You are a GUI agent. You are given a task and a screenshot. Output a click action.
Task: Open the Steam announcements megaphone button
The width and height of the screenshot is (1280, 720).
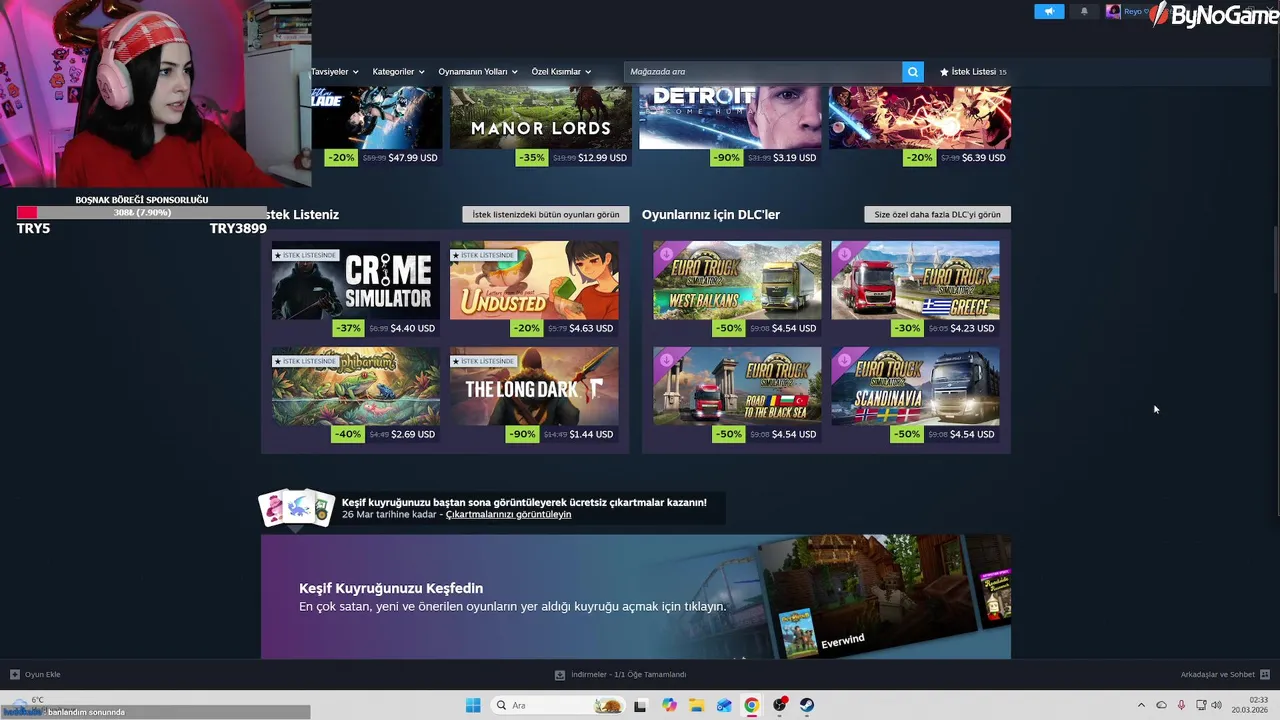(x=1049, y=12)
